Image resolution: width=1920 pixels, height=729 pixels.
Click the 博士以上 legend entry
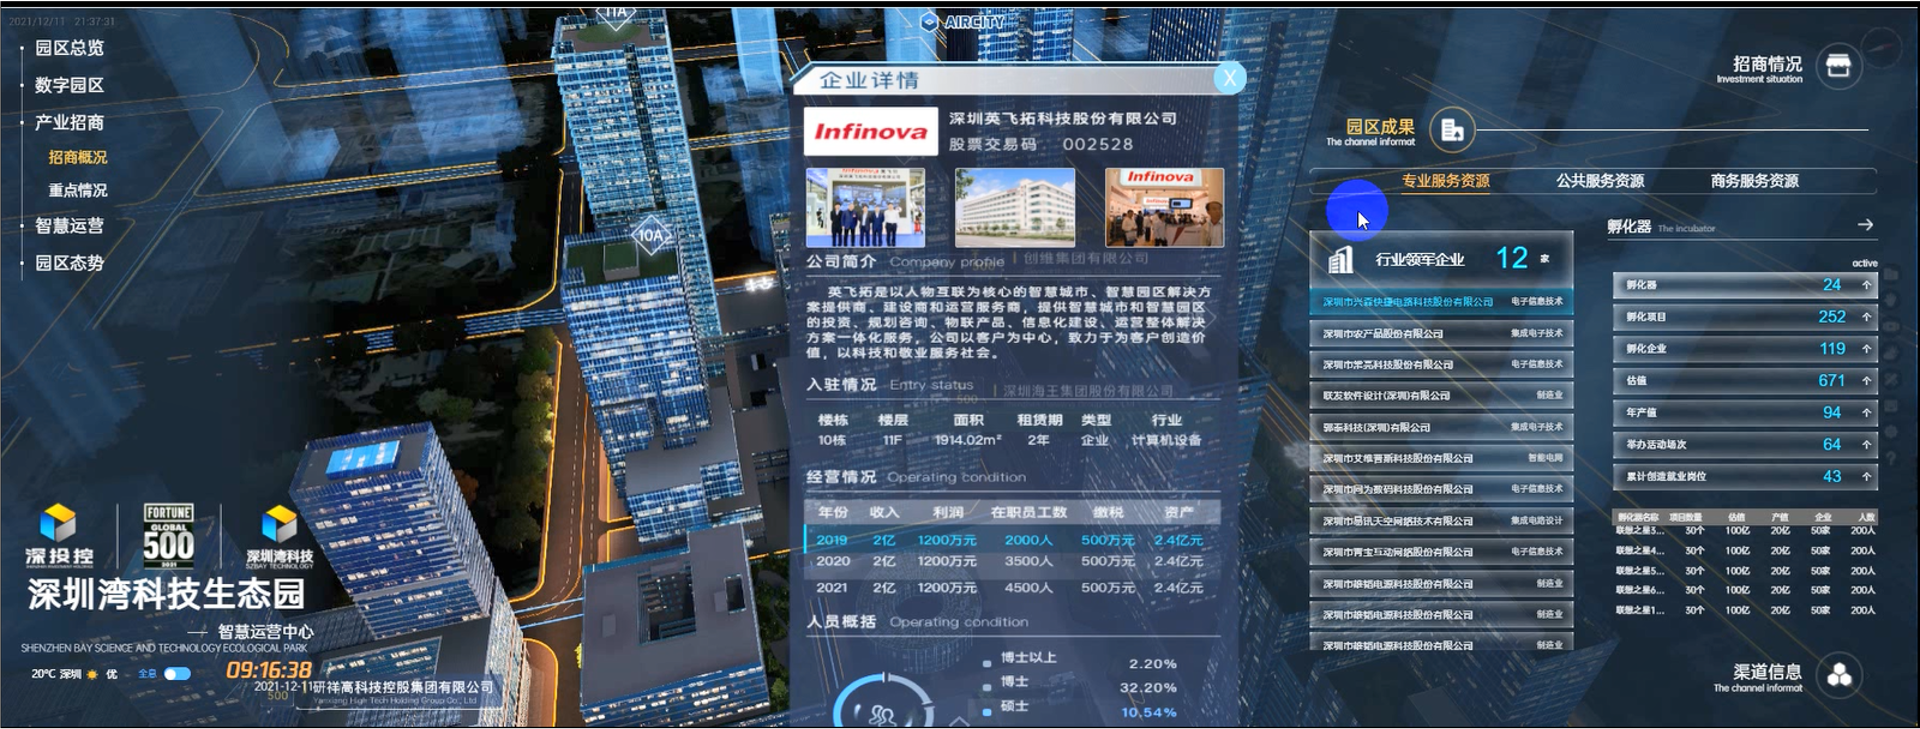(1028, 658)
